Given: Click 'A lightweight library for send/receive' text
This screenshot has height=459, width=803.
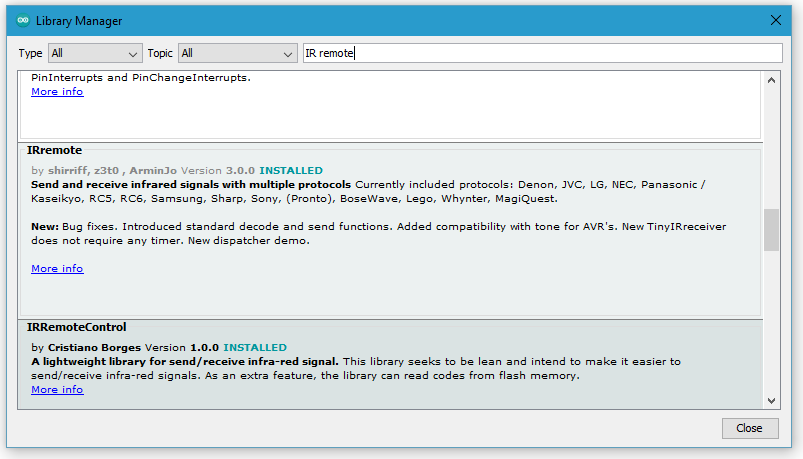Looking at the screenshot, I should [x=184, y=362].
